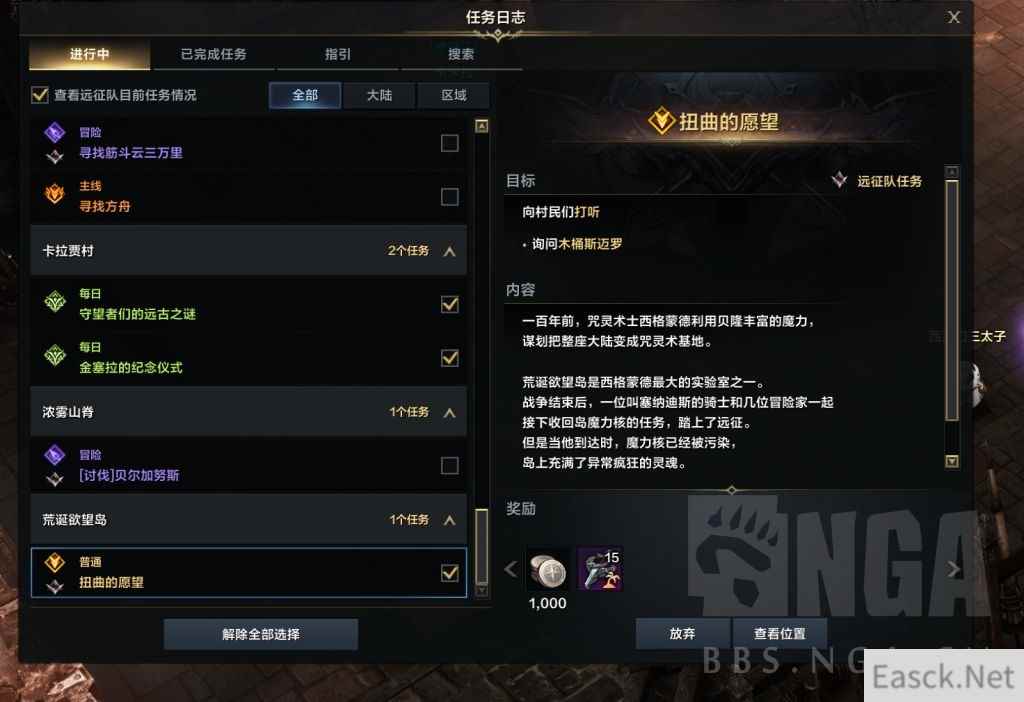
Task: Collapse the 卡拉贾村 quest group
Action: pyautogui.click(x=449, y=251)
